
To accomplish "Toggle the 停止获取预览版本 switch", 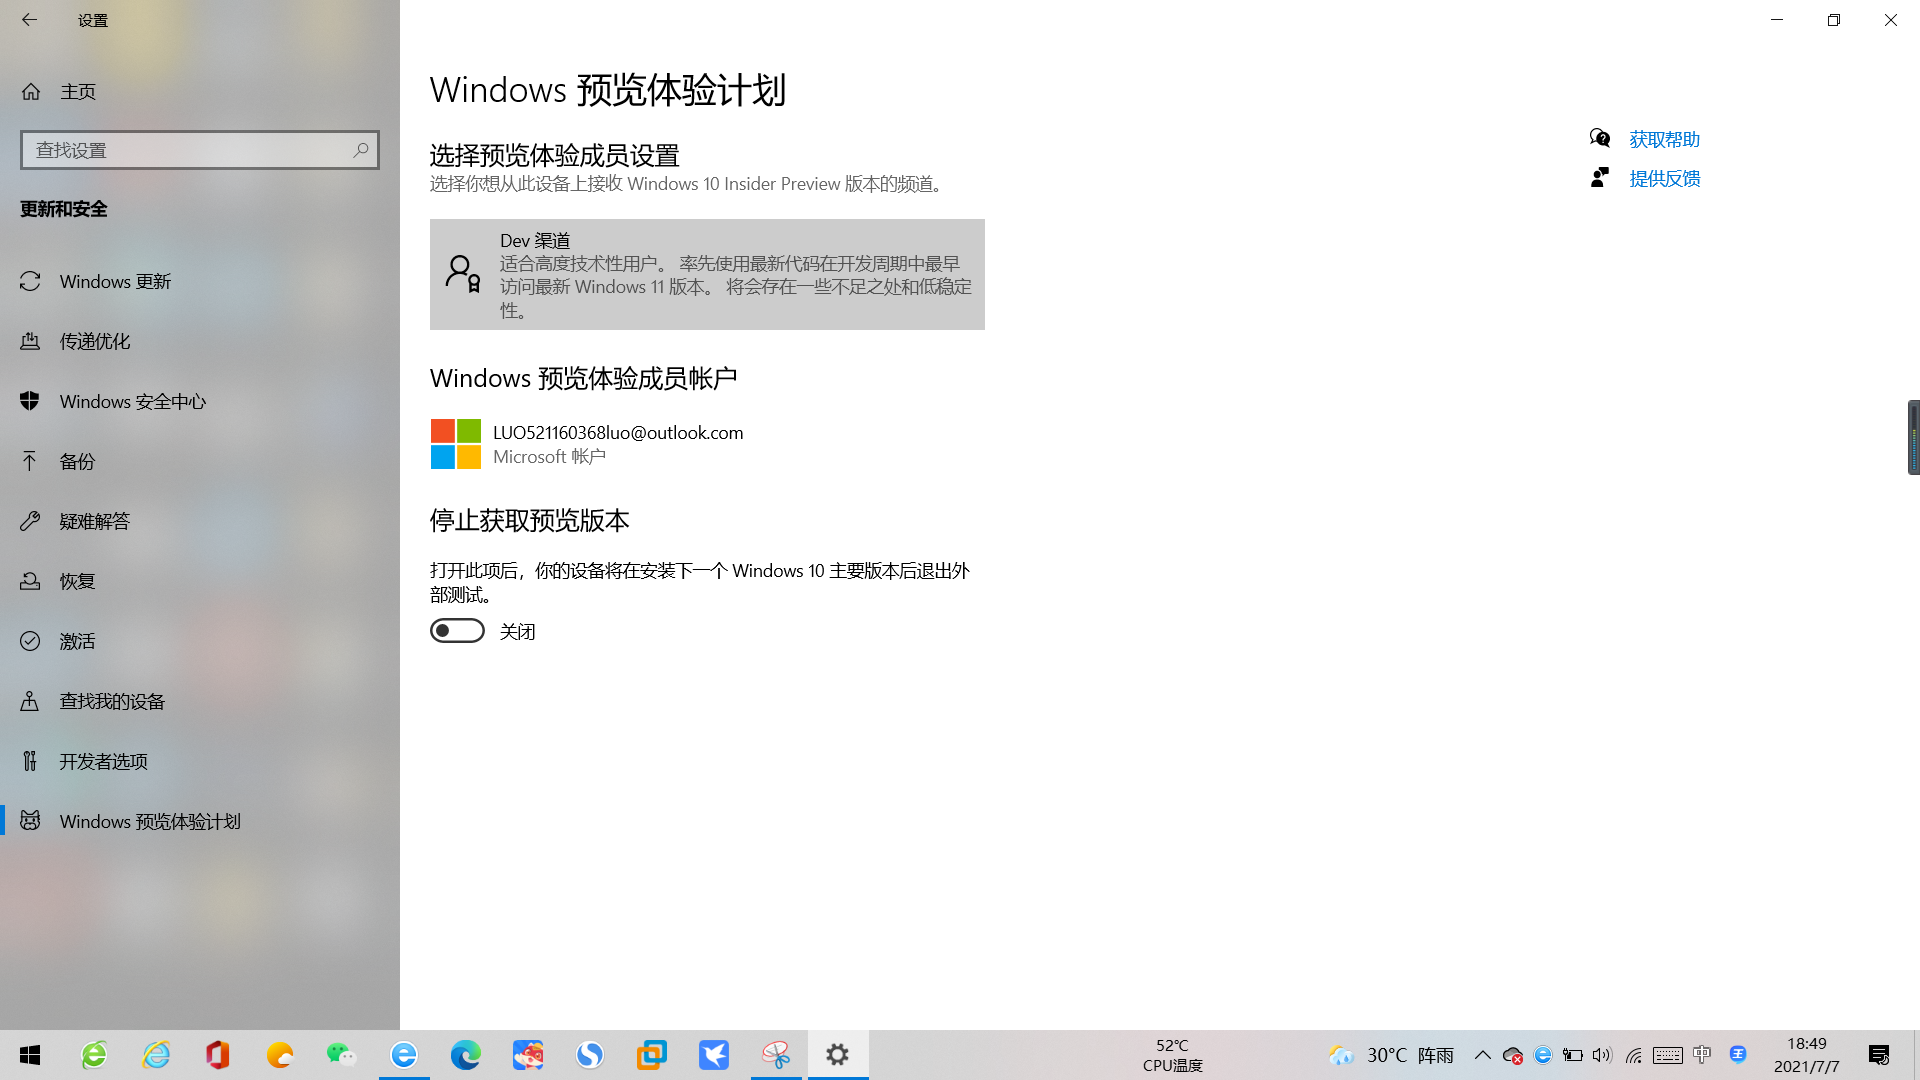I will click(x=457, y=631).
